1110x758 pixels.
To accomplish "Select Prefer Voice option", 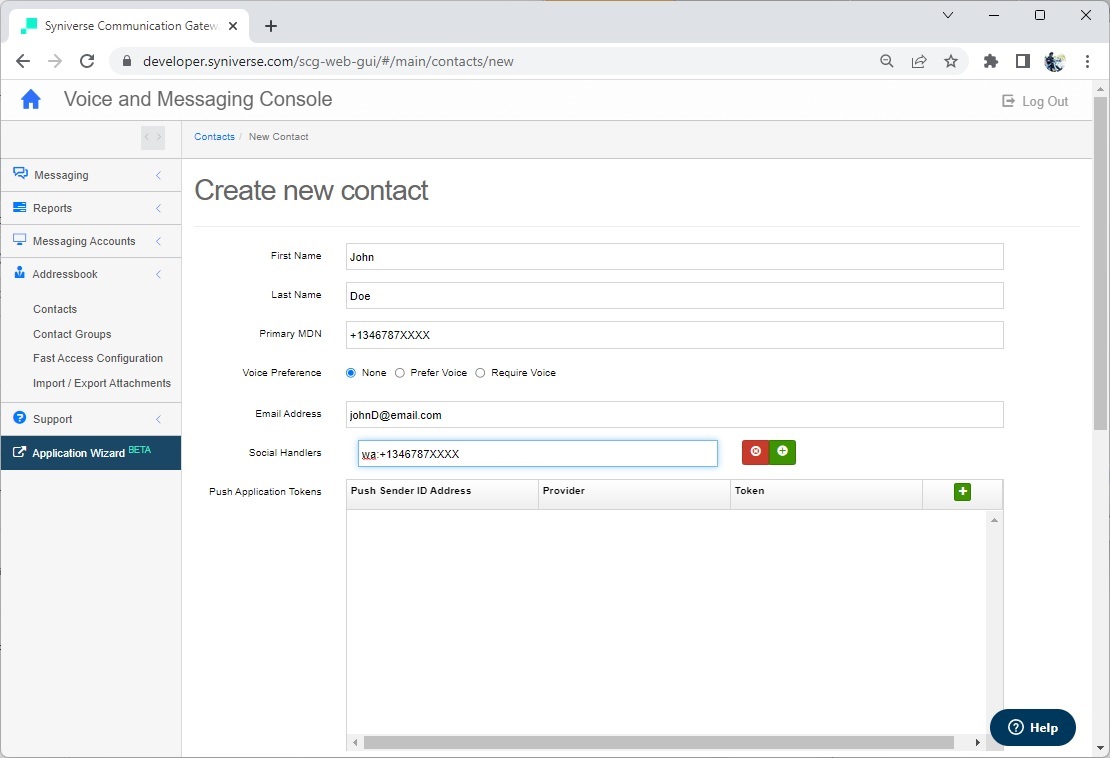I will 400,373.
